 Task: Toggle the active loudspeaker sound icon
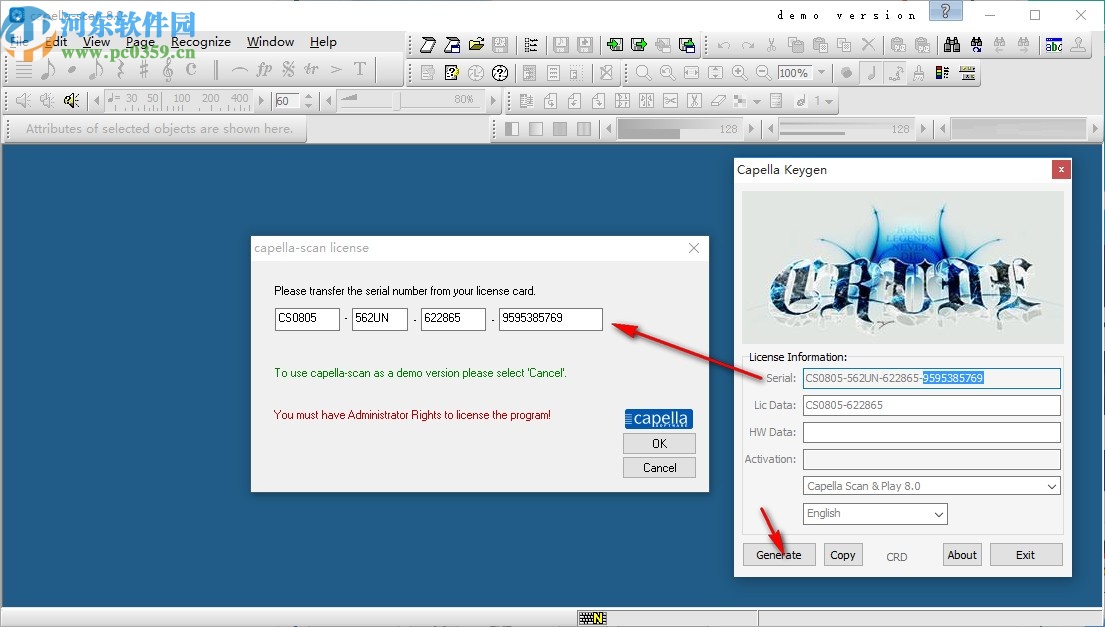tap(71, 100)
